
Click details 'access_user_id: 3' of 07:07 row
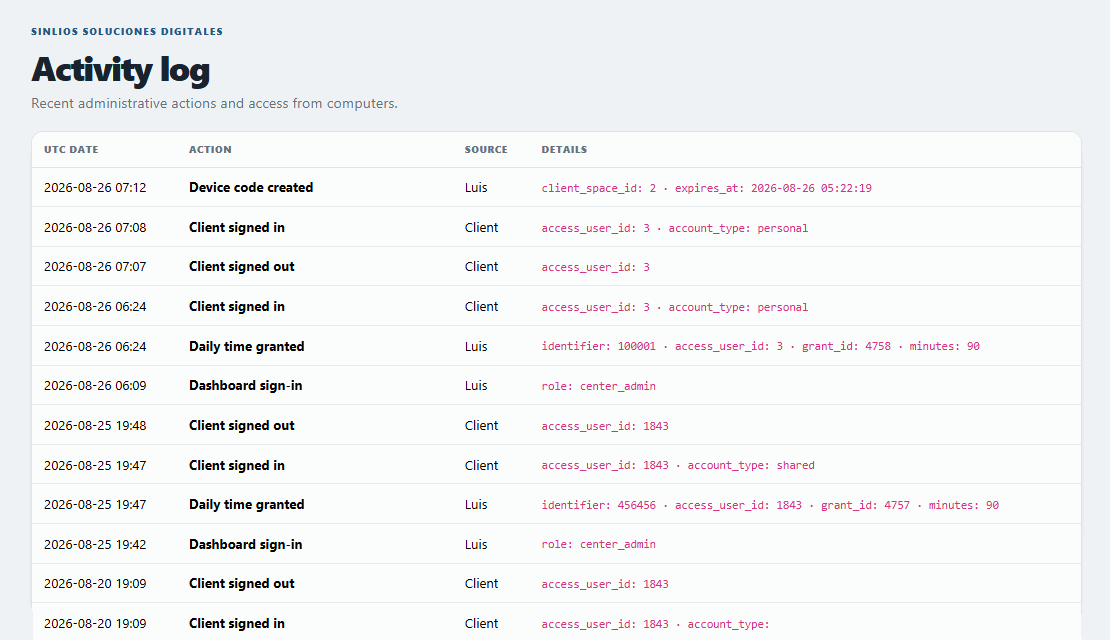(x=595, y=268)
